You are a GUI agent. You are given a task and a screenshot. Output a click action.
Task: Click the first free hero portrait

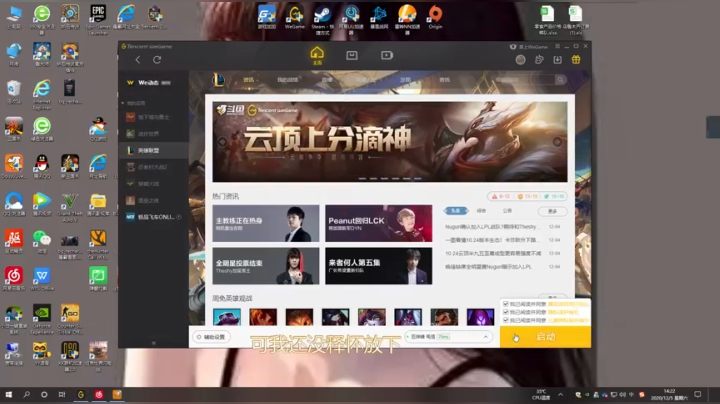click(227, 317)
